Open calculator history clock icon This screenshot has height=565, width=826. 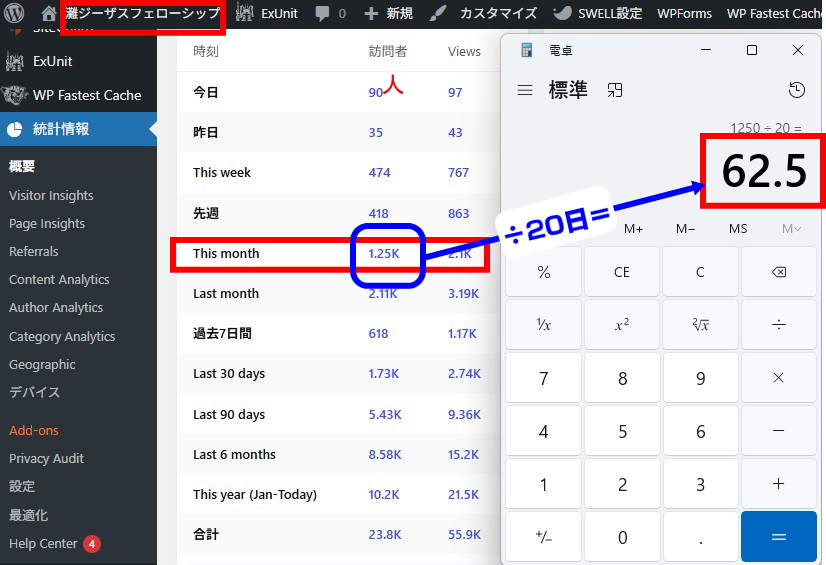coord(796,90)
